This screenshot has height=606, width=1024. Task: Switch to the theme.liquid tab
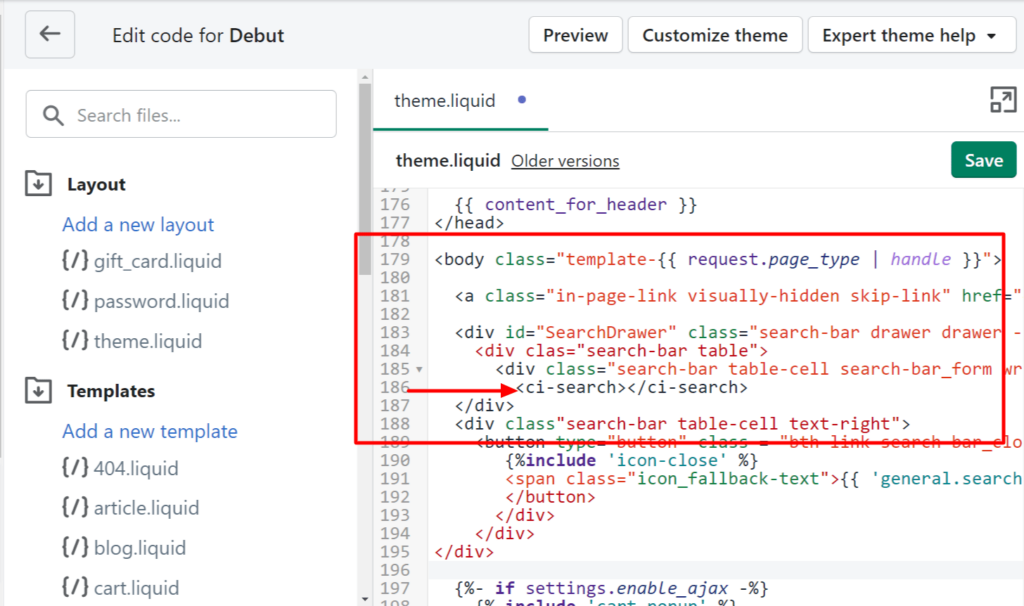pyautogui.click(x=445, y=100)
